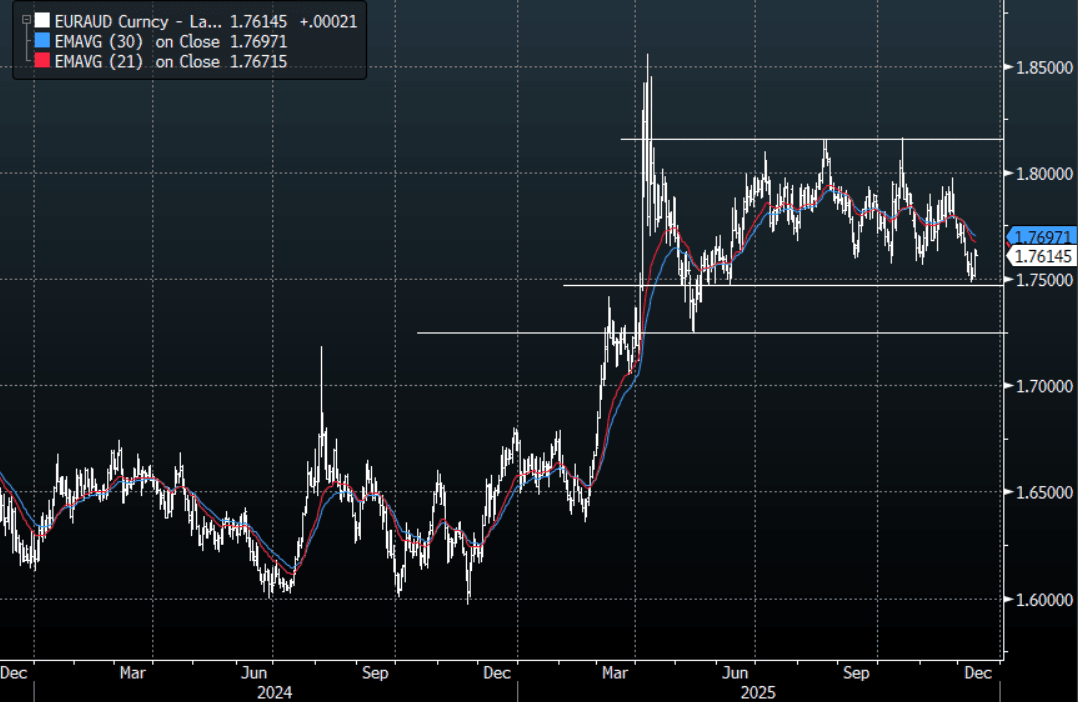The width and height of the screenshot is (1078, 702).
Task: Click the blue EMAVG (30) color swatch
Action: click(41, 41)
